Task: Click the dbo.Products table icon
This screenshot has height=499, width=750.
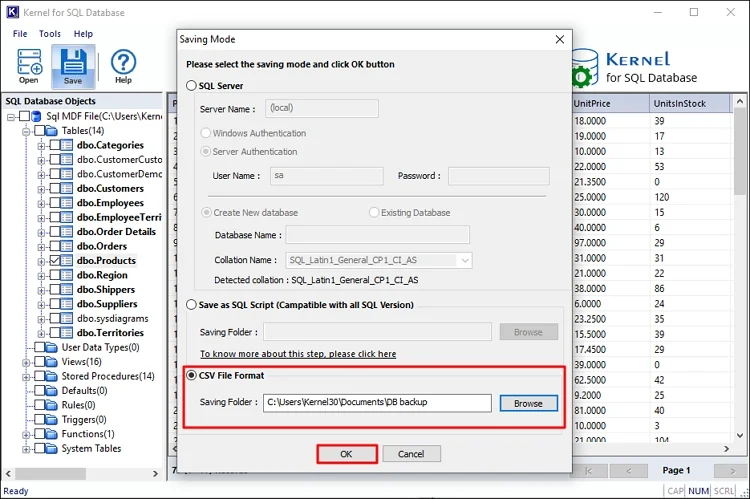Action: [67, 261]
